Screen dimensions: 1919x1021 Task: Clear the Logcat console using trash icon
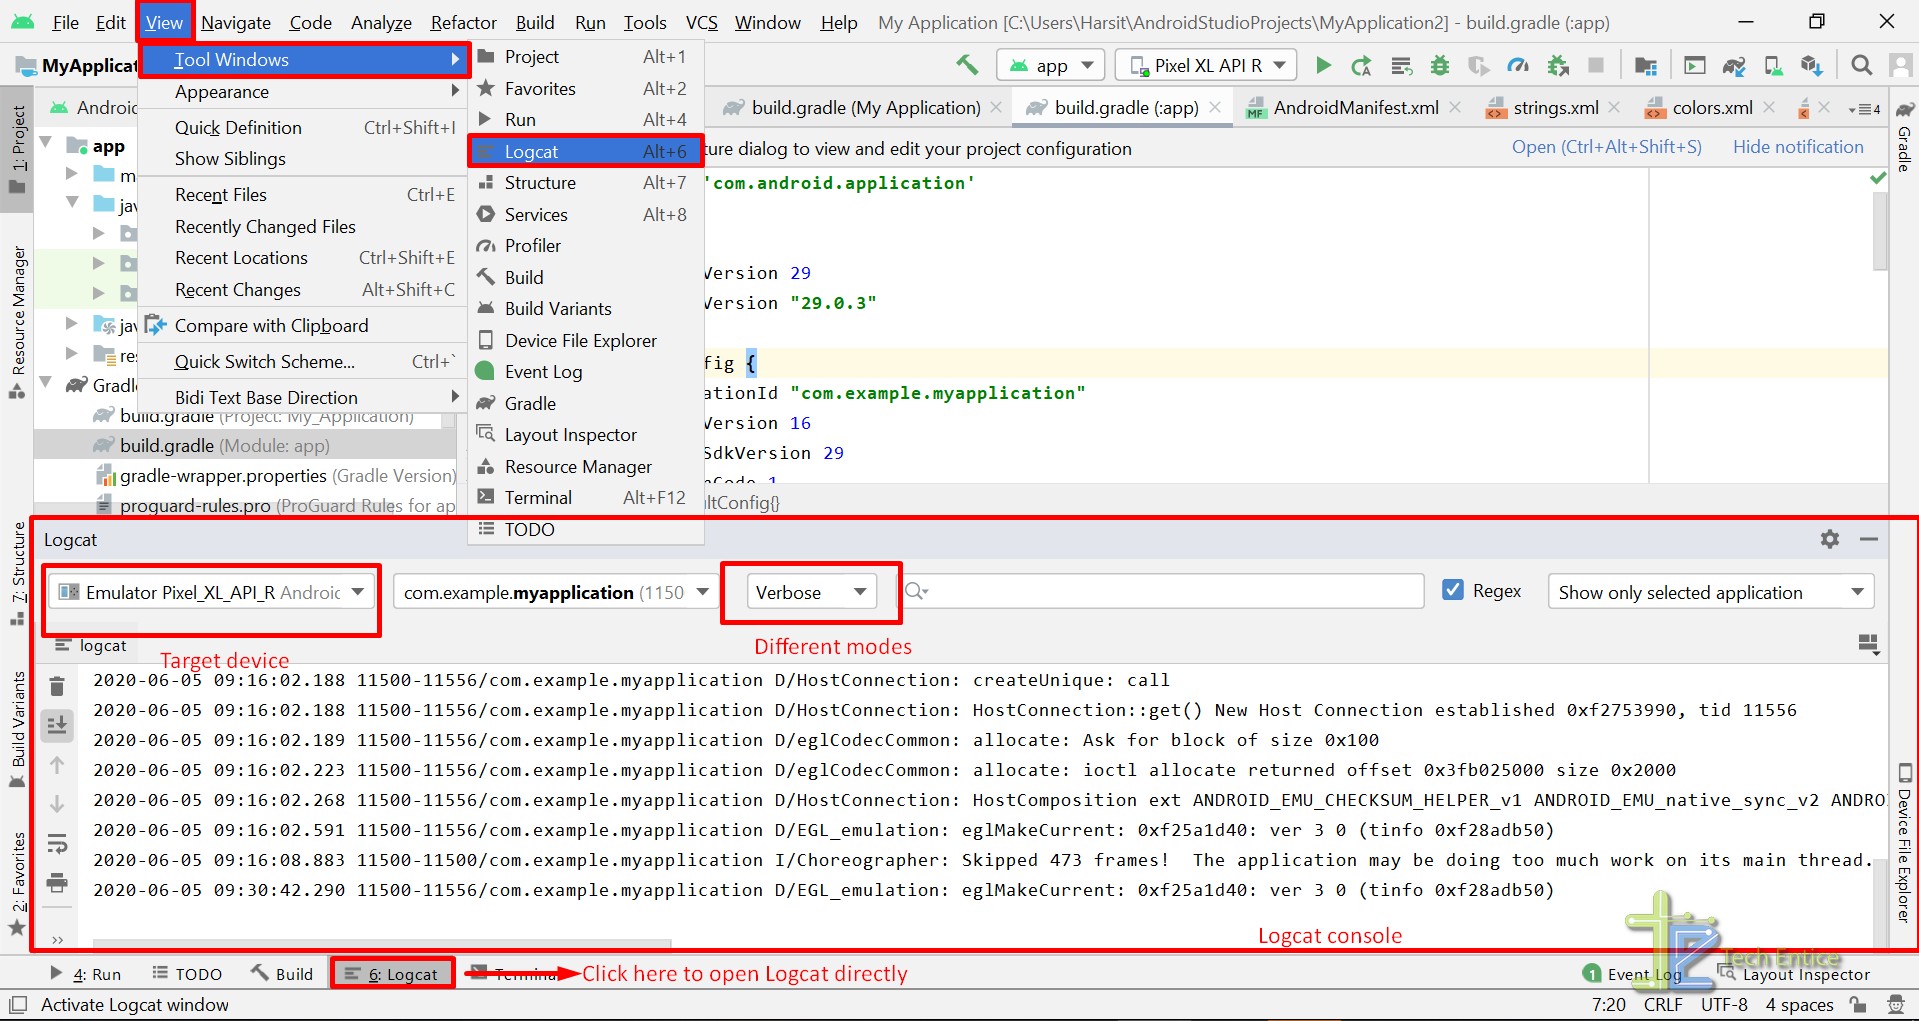(57, 686)
